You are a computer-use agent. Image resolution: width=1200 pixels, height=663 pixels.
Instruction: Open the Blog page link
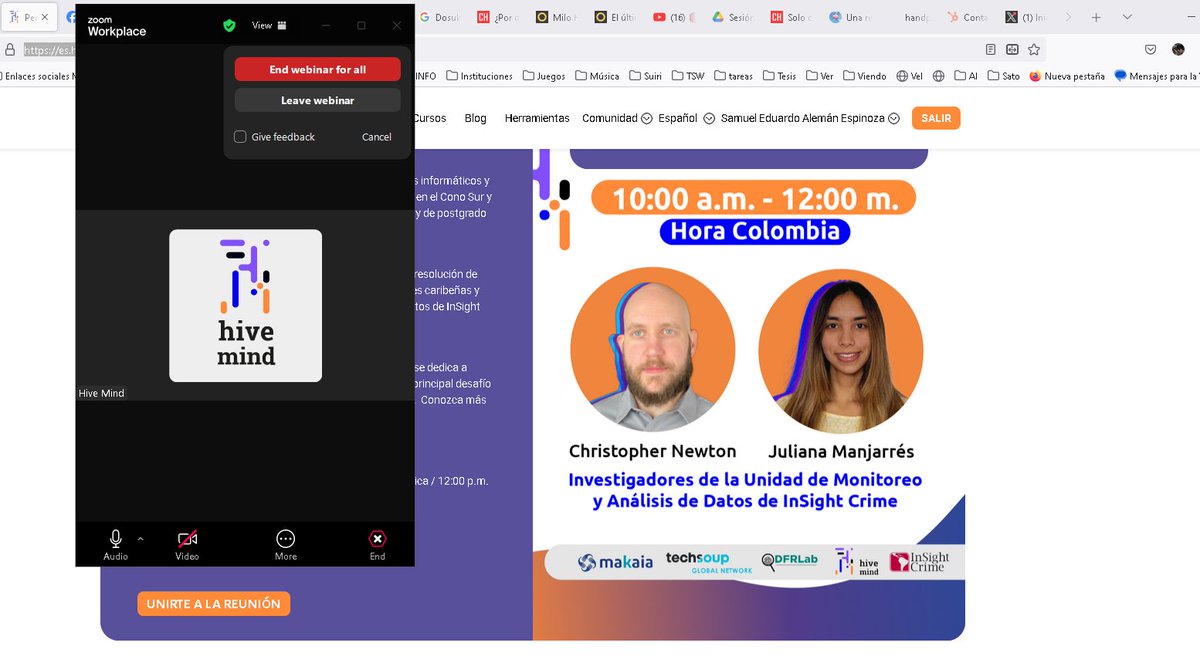pyautogui.click(x=475, y=118)
